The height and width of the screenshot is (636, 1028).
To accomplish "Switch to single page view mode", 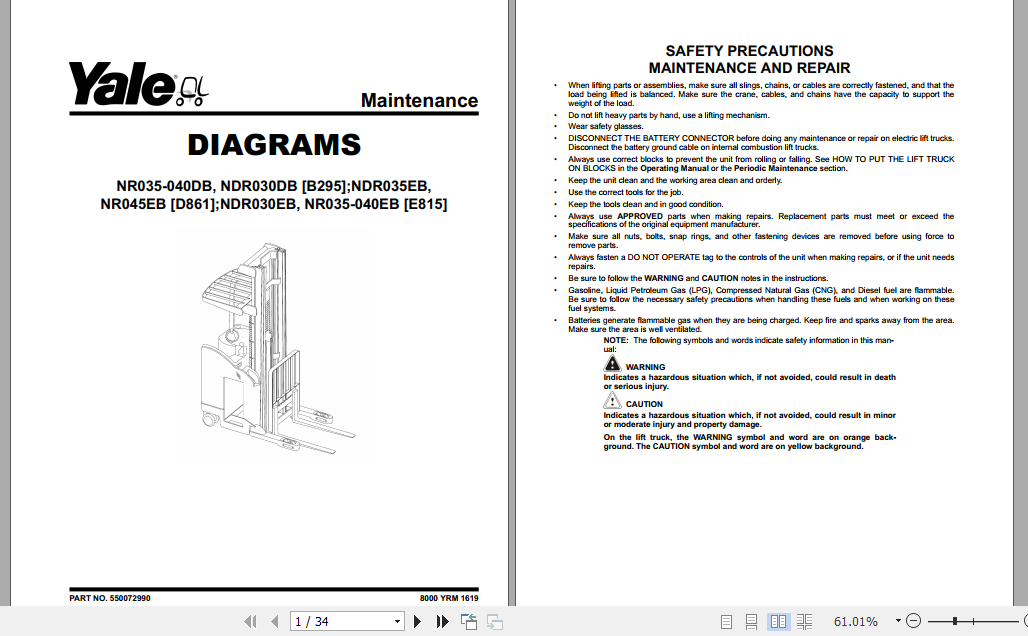I will point(726,621).
